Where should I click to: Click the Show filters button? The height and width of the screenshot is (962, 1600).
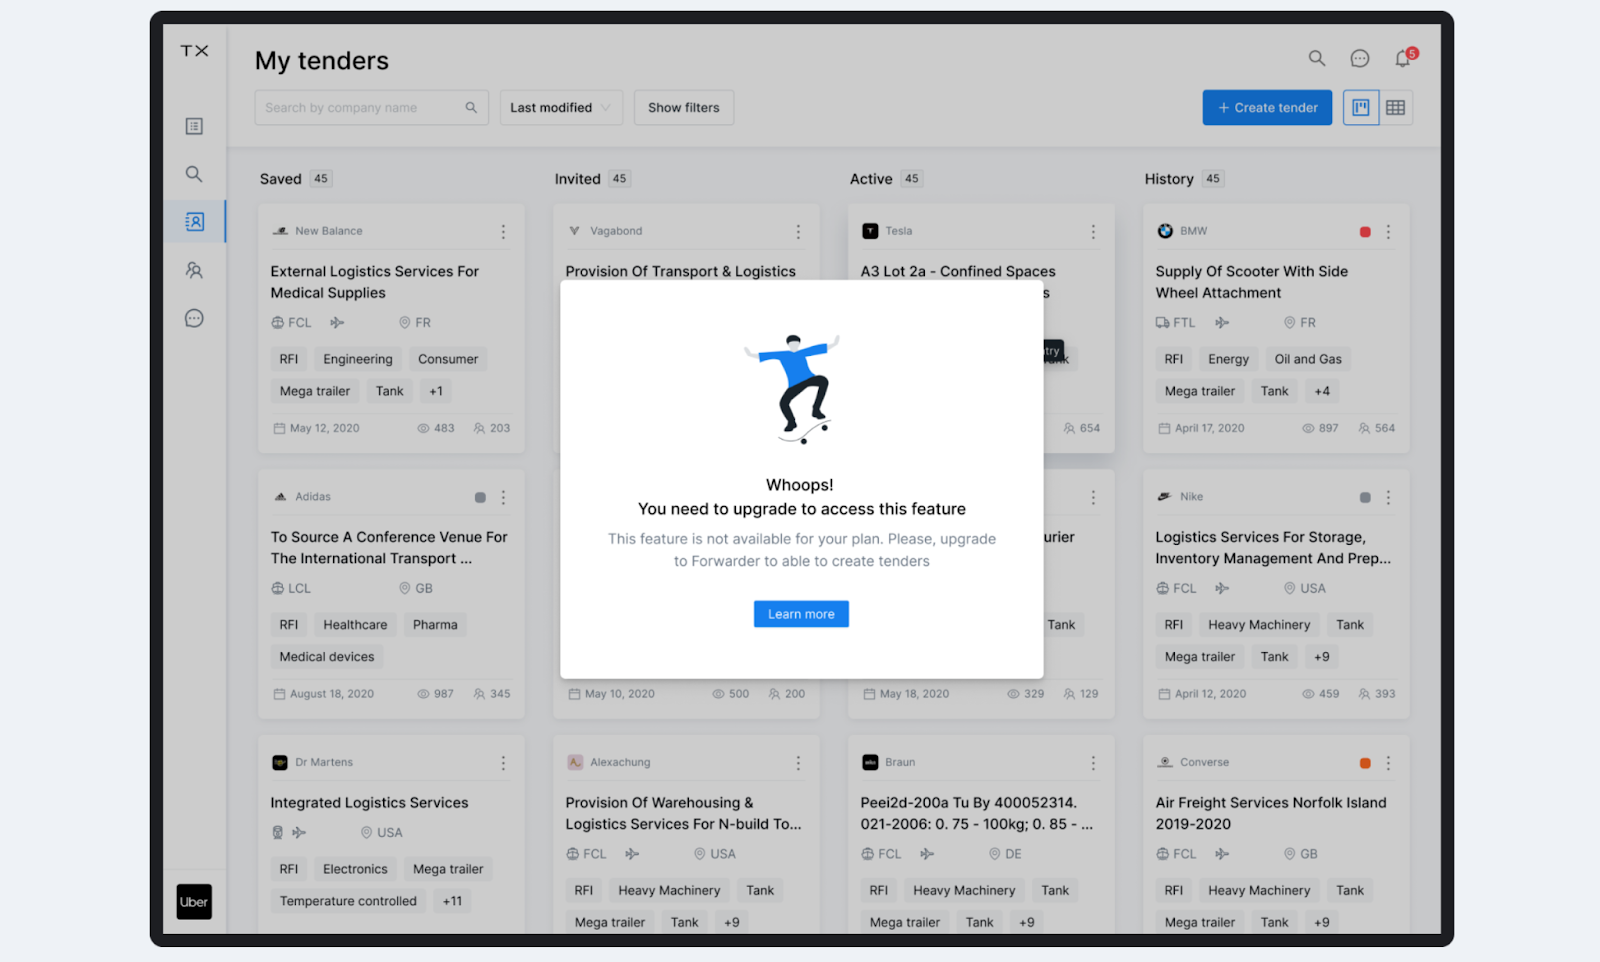tap(684, 108)
